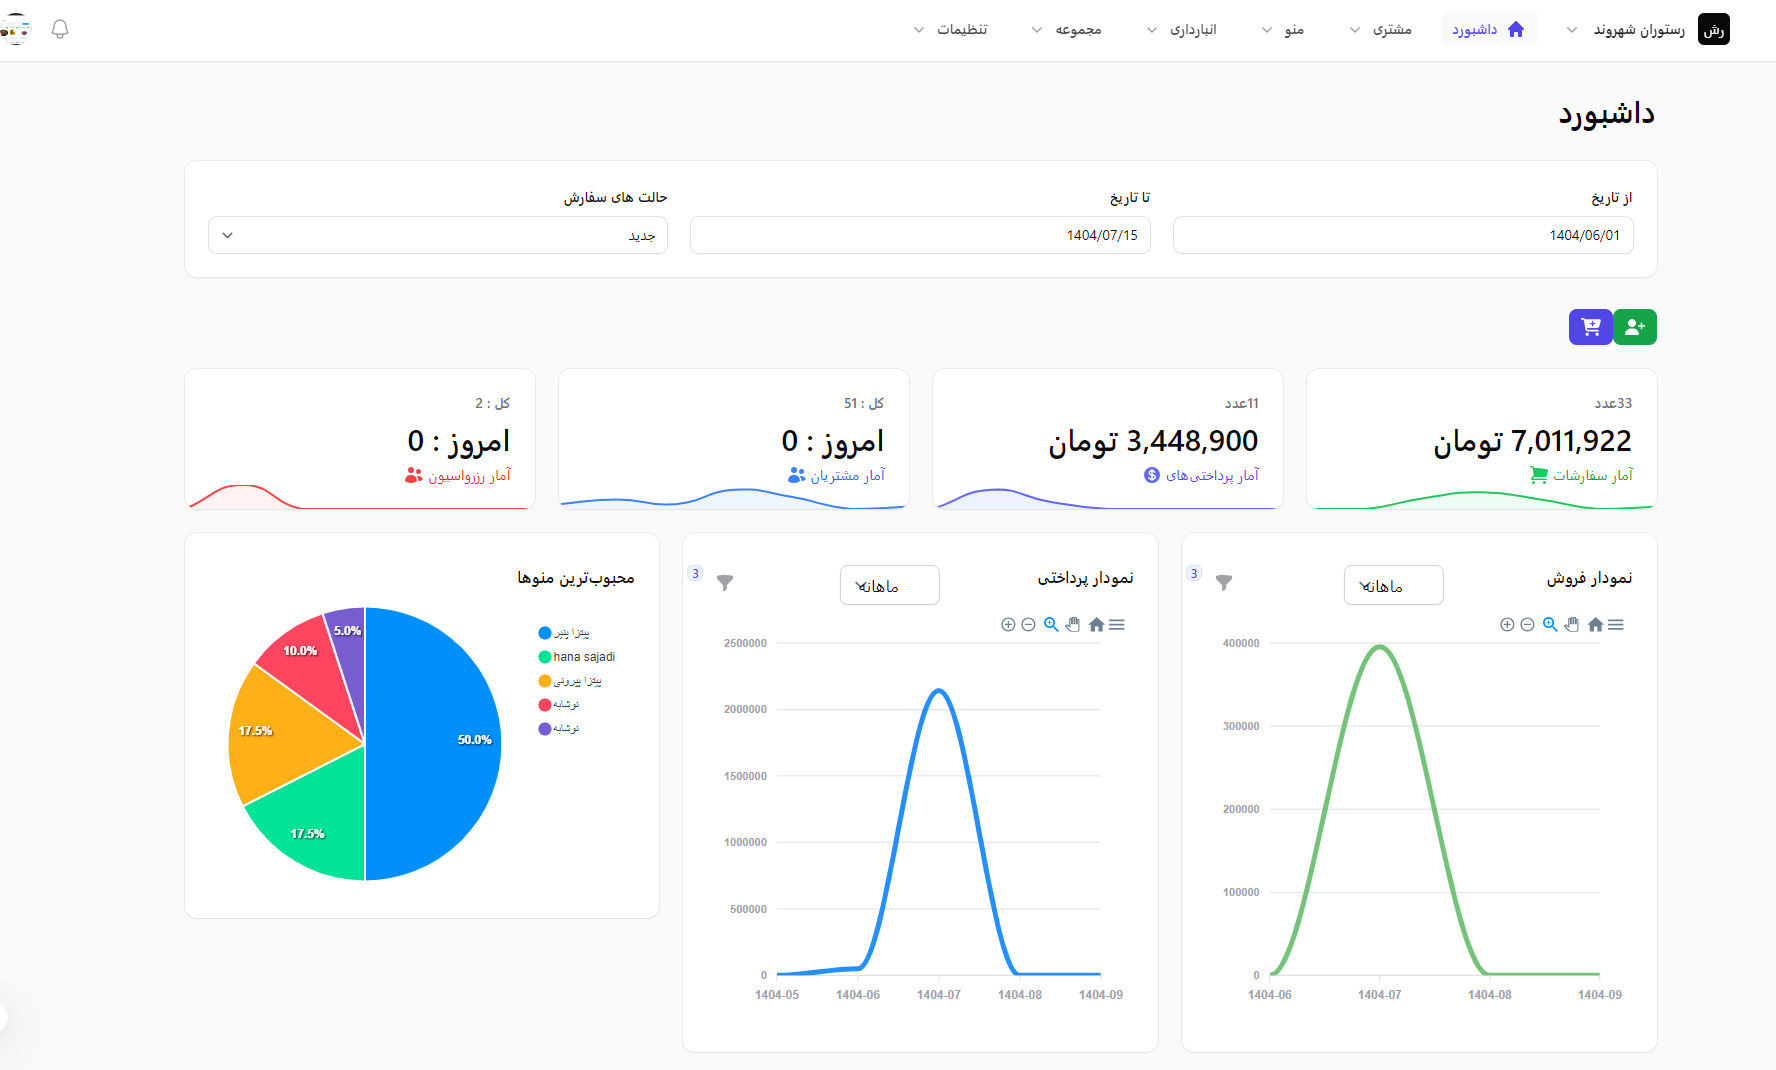Toggle پیتزا پیرونی series in pie legend

pos(570,681)
